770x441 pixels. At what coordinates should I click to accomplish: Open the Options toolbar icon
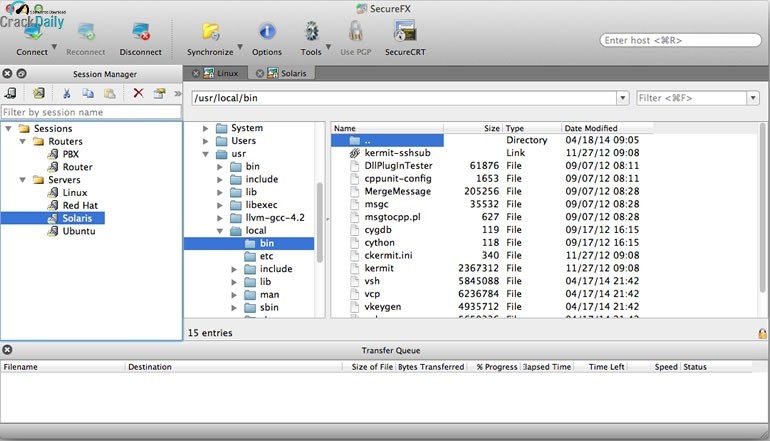(x=267, y=32)
